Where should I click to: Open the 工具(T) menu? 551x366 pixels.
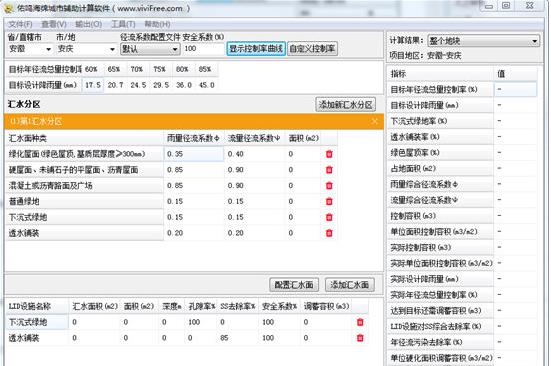123,24
